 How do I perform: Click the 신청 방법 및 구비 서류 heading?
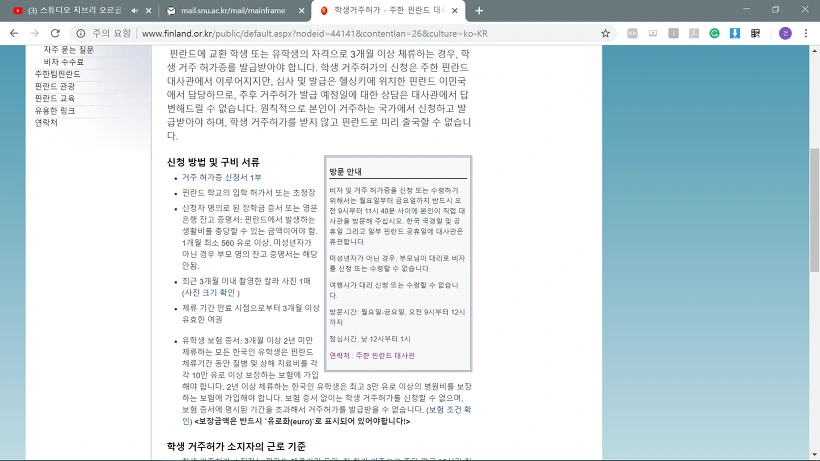[x=213, y=162]
